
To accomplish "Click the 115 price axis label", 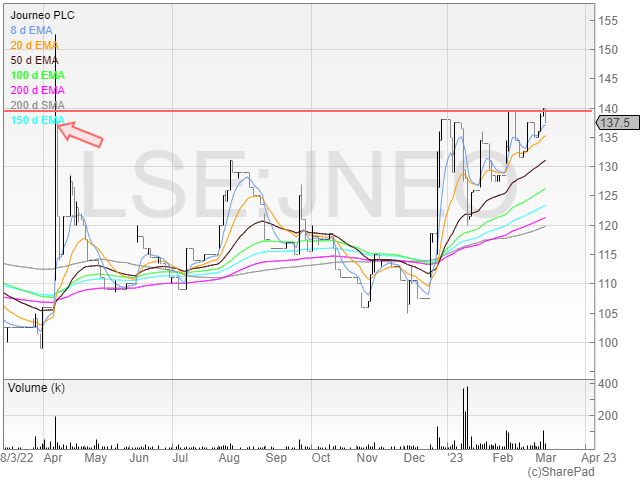I will coord(608,255).
